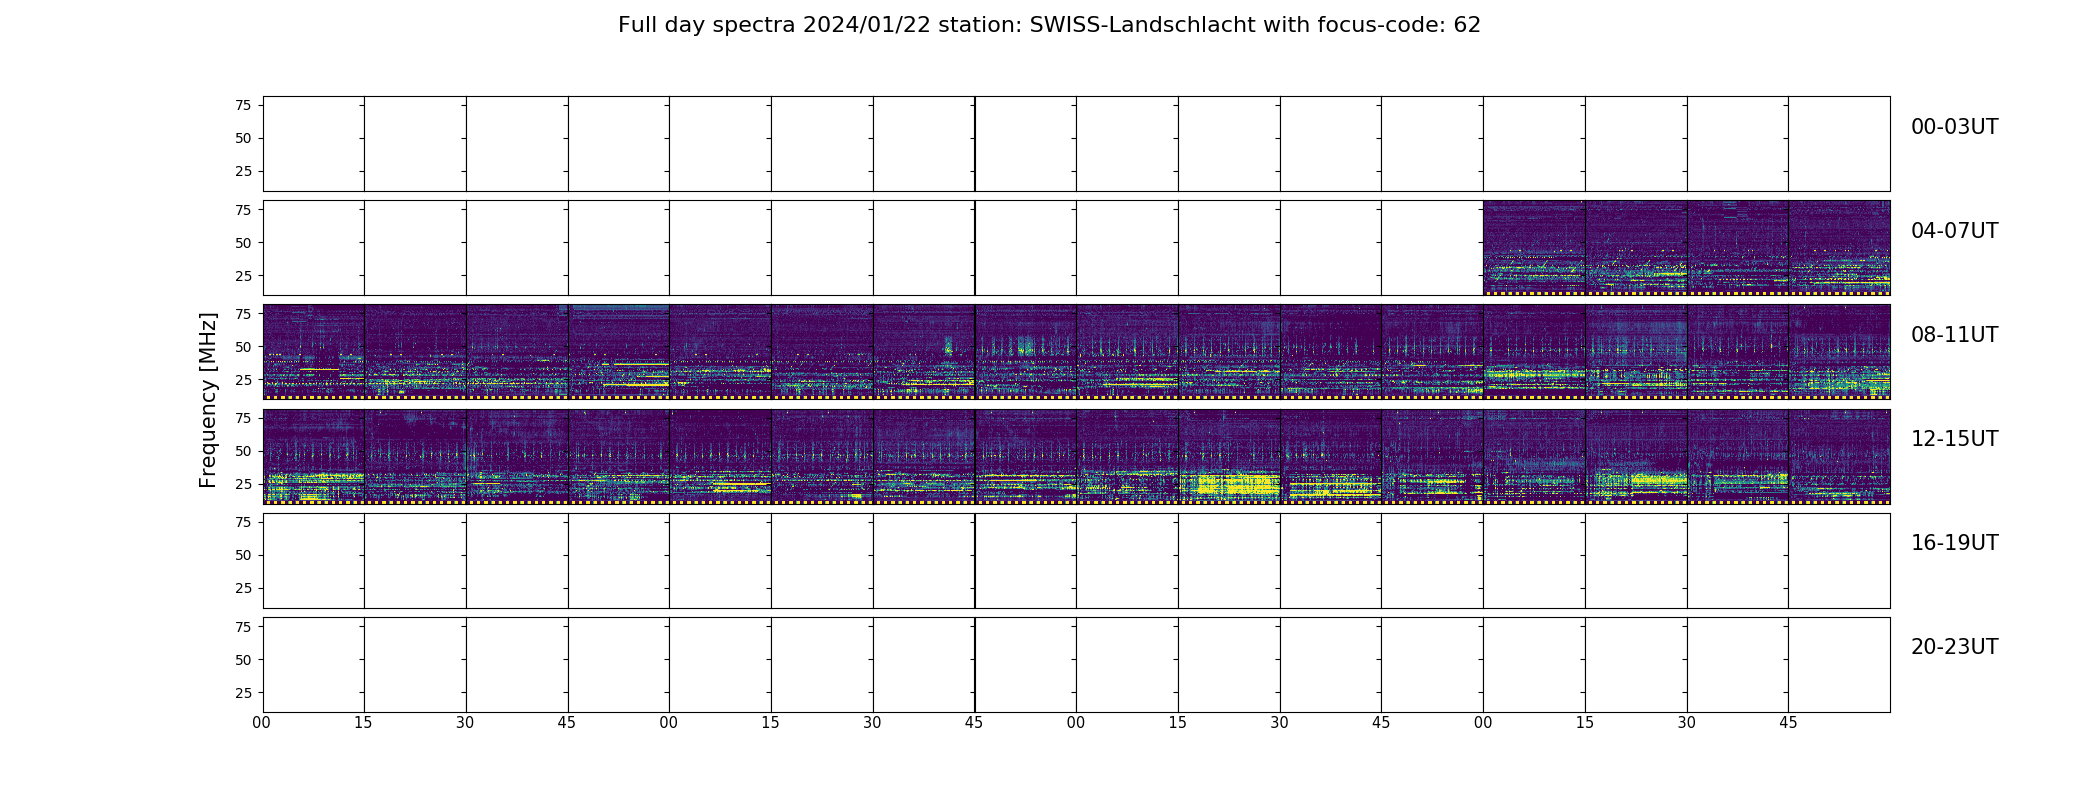Select the 25 tick label of 20-23UT row
2100x800 pixels.
click(243, 692)
